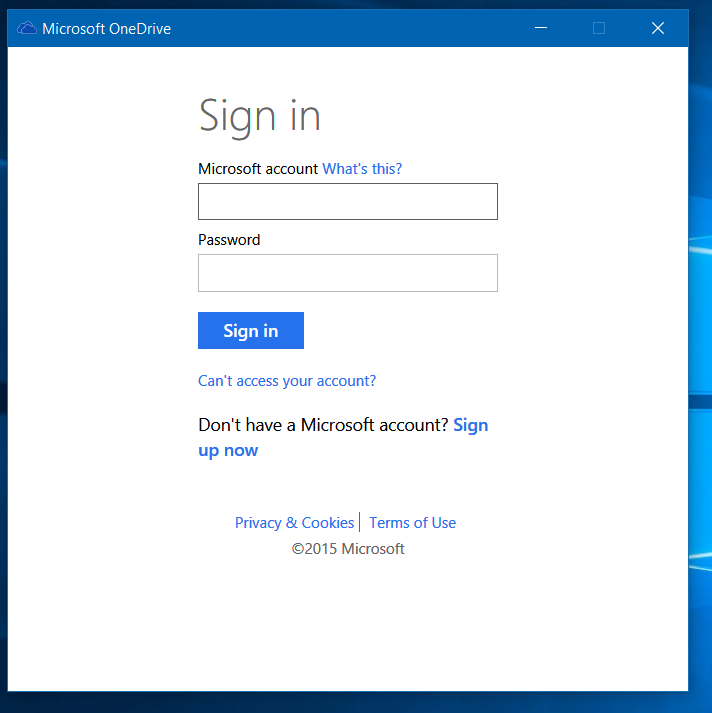Click the "Password" field label
The width and height of the screenshot is (712, 713).
[229, 240]
